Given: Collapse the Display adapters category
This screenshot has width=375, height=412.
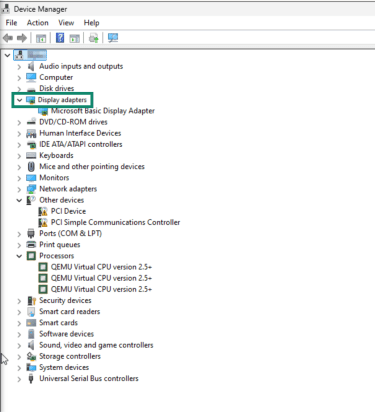Looking at the screenshot, I should [x=19, y=100].
